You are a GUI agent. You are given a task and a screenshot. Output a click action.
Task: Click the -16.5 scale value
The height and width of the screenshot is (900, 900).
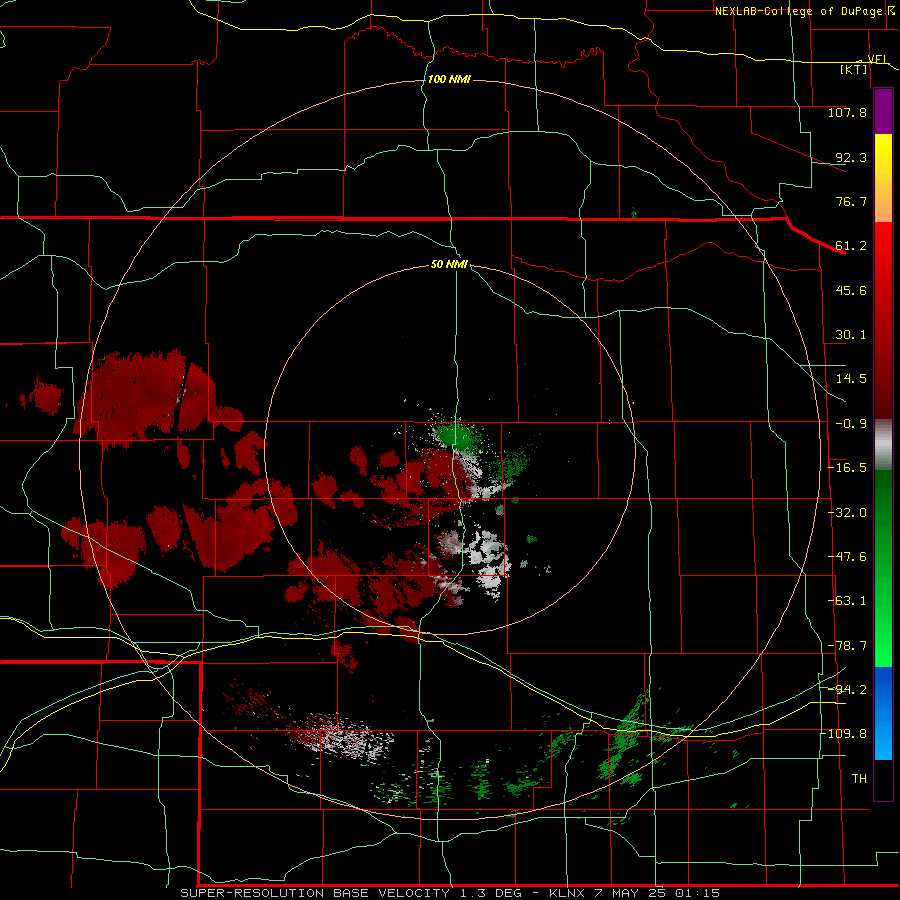847,468
